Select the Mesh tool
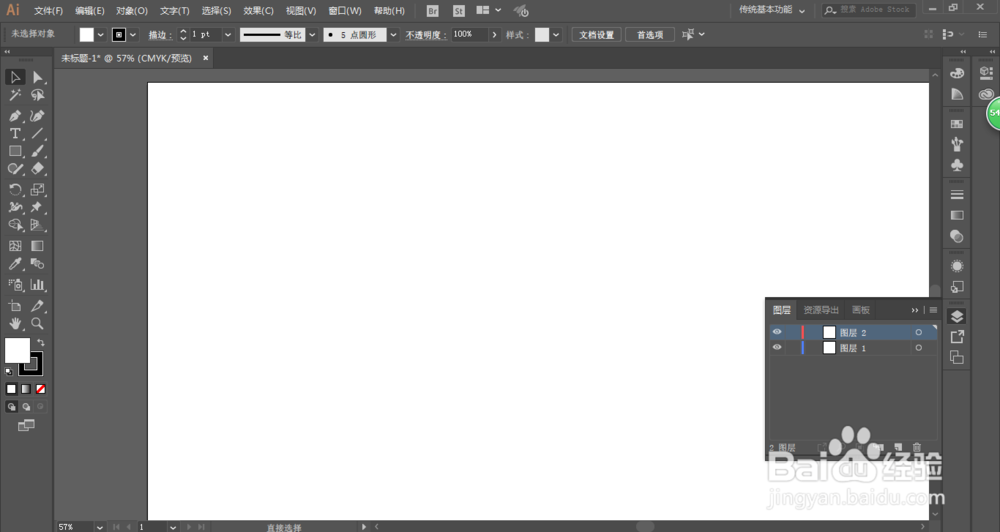The image size is (1000, 532). (15, 246)
